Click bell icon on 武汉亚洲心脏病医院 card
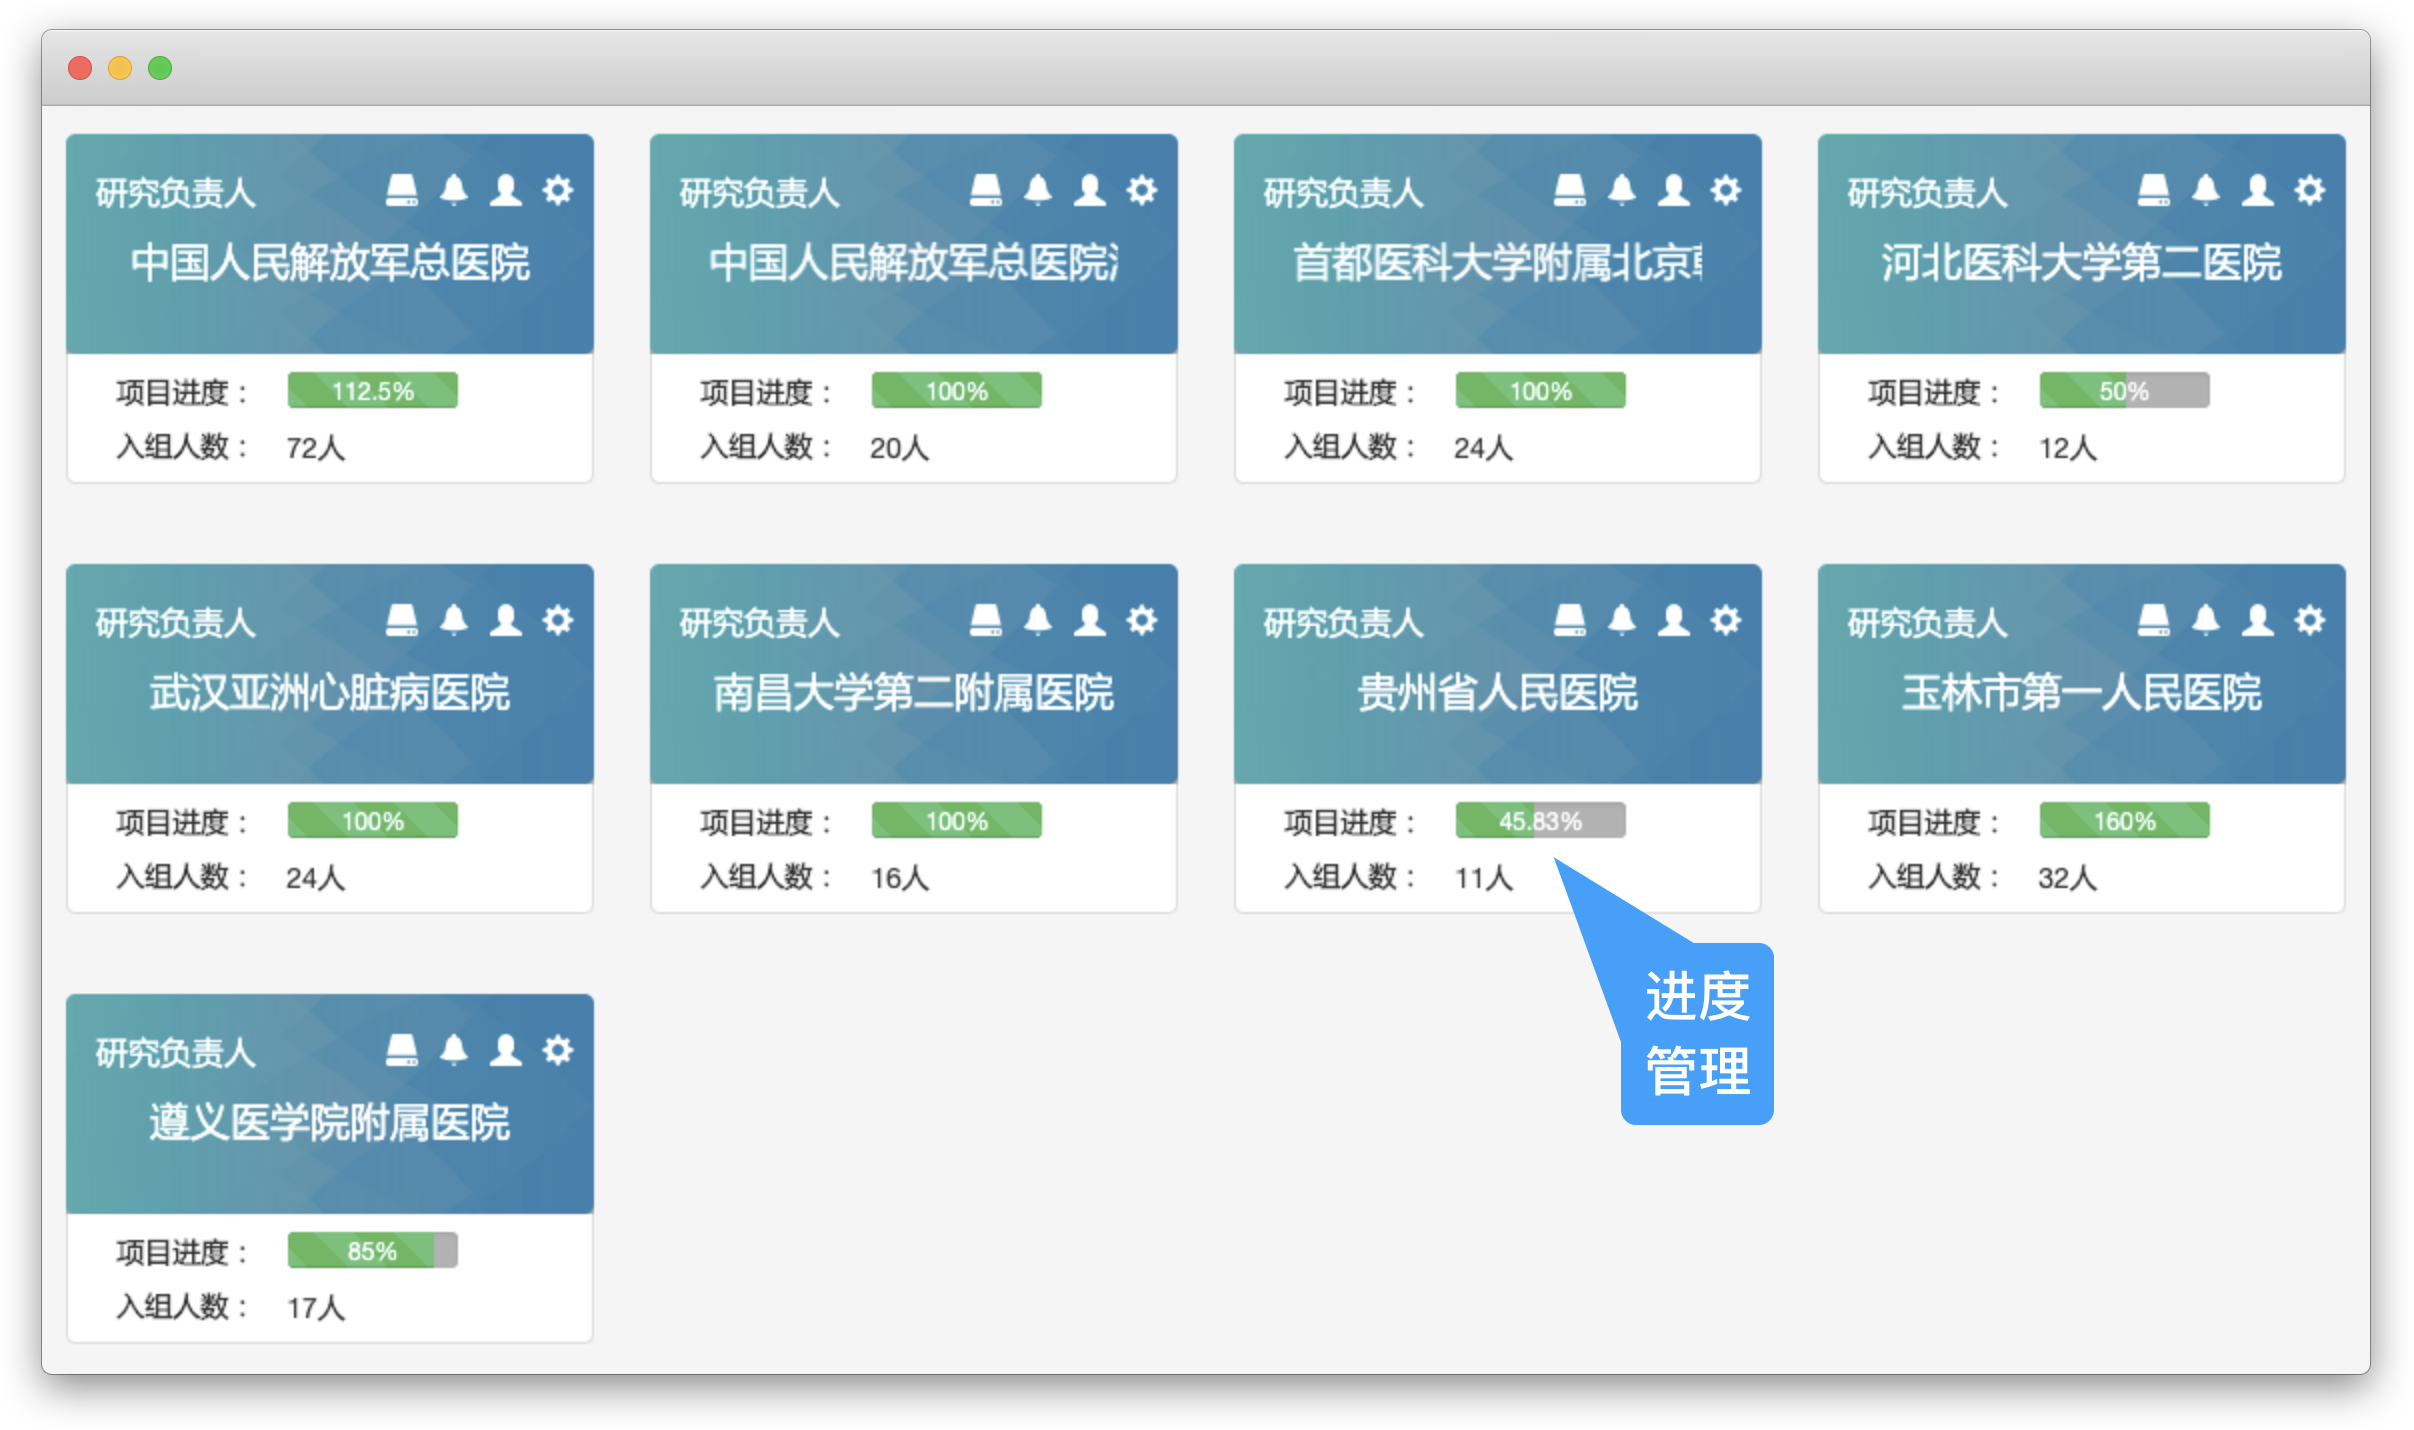 point(454,619)
